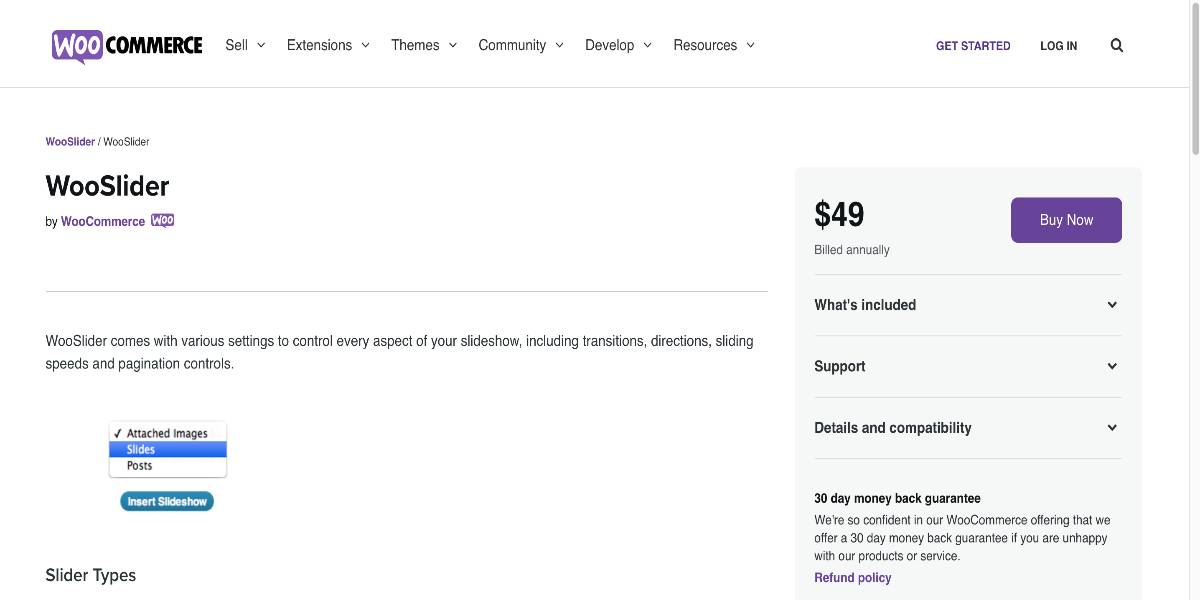
Task: Open the Extensions menu
Action: tap(328, 45)
